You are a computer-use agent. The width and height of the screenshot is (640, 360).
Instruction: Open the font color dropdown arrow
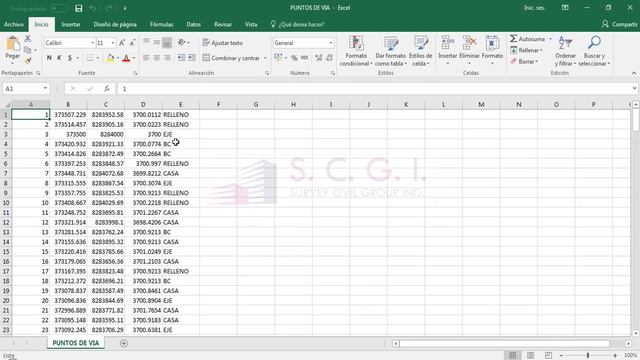coord(134,58)
